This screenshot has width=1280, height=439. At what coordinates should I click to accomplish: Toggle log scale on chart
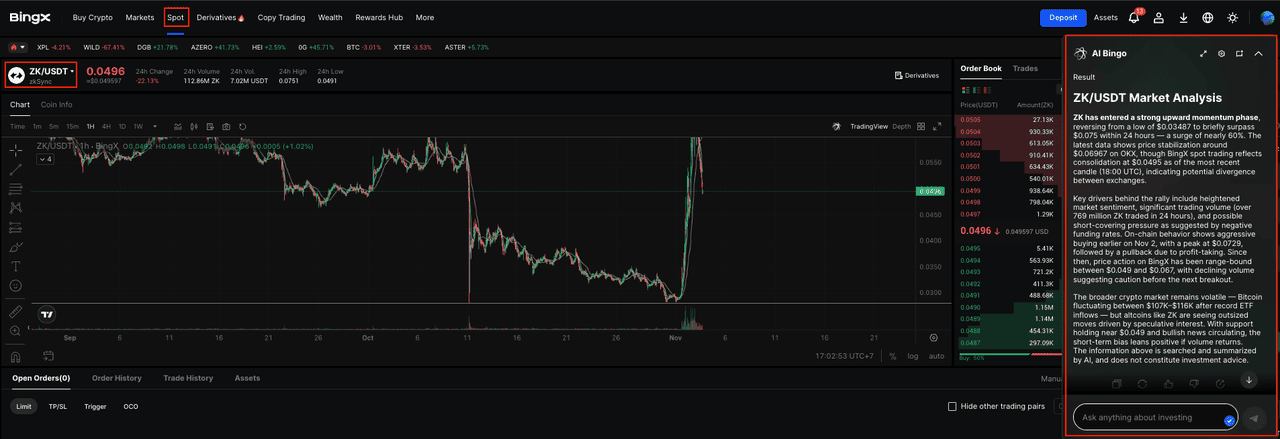click(x=913, y=355)
